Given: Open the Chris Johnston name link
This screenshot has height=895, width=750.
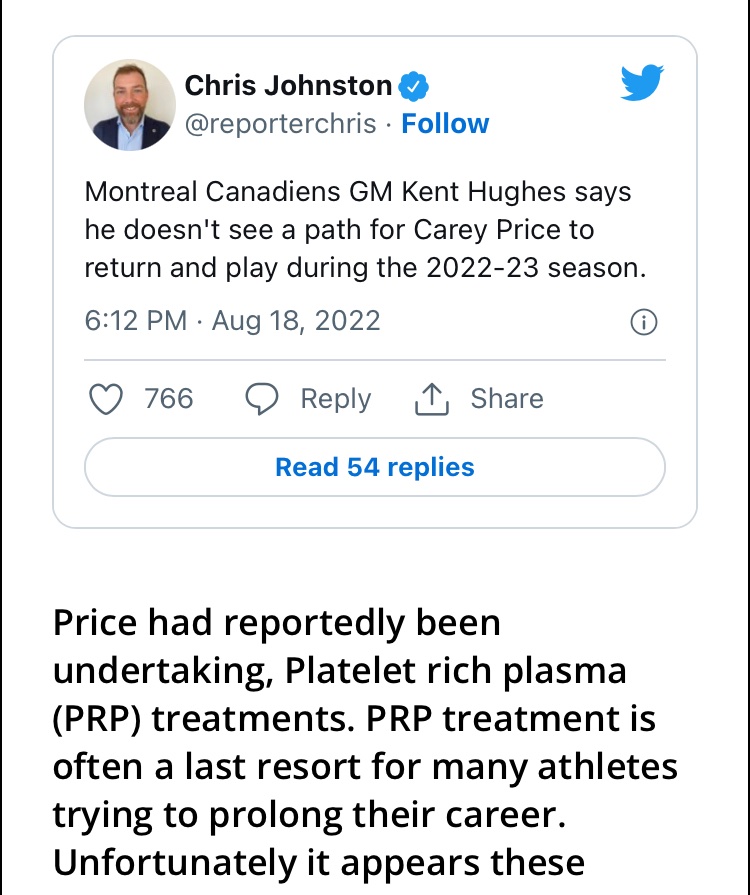Looking at the screenshot, I should [288, 86].
